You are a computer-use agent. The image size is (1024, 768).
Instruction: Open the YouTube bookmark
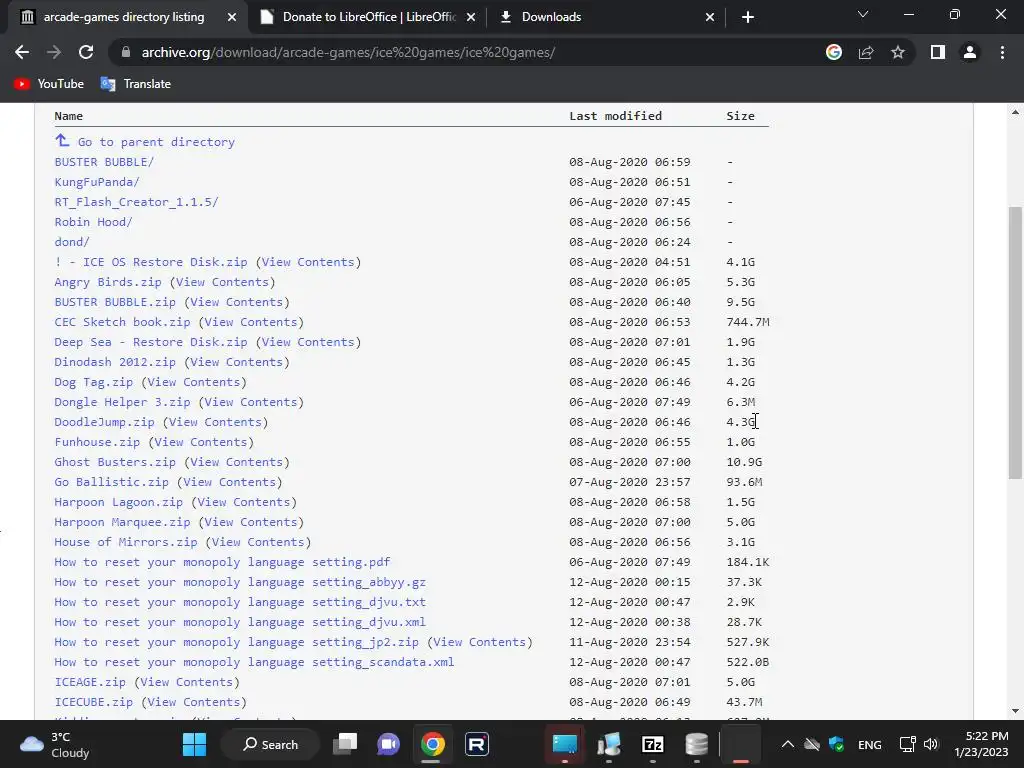click(x=49, y=84)
